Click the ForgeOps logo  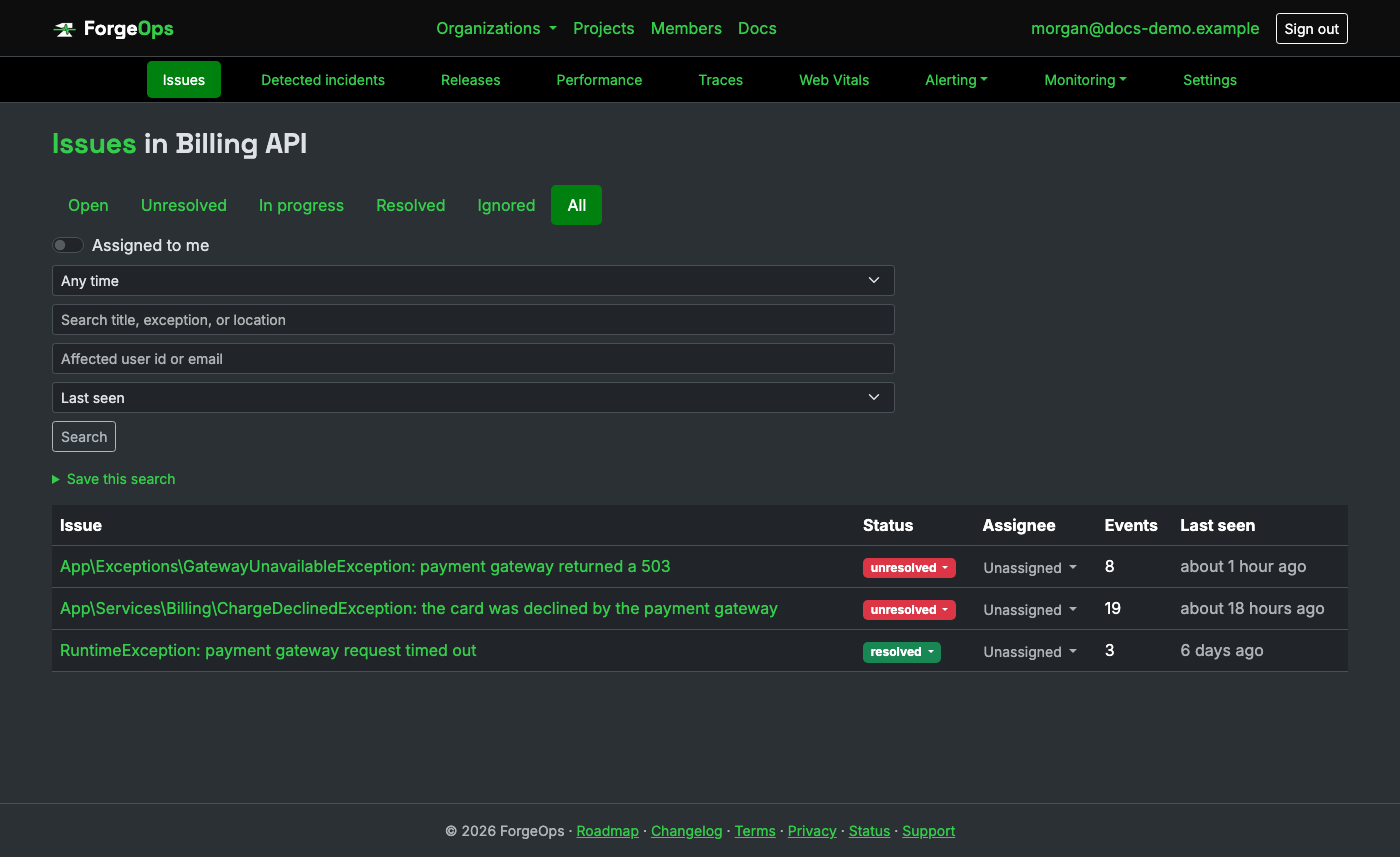(113, 29)
